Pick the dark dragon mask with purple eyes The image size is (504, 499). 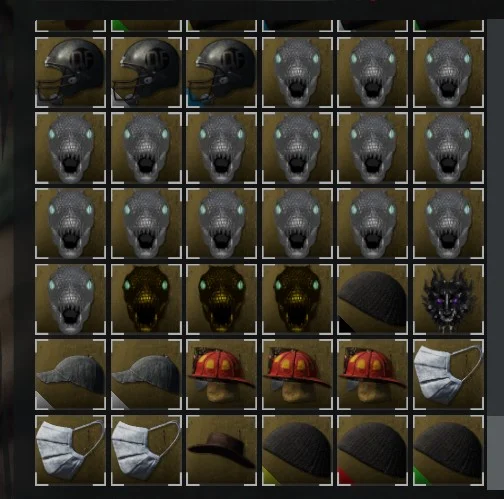click(448, 299)
